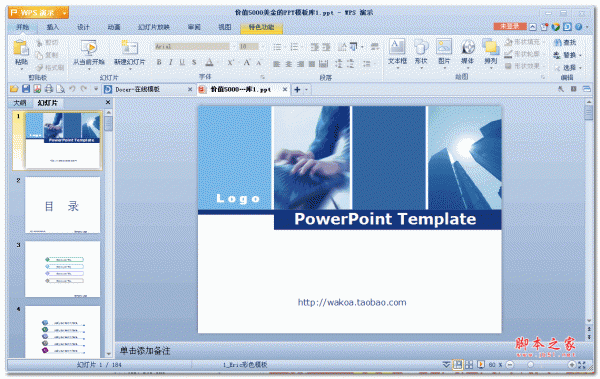
Task: Click the Help question mark icon
Action: (x=579, y=27)
